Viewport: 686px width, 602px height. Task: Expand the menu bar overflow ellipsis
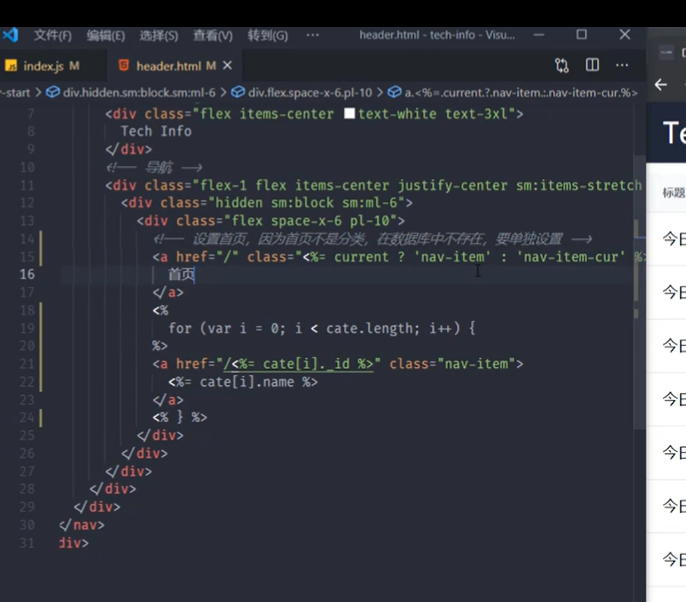tap(312, 35)
